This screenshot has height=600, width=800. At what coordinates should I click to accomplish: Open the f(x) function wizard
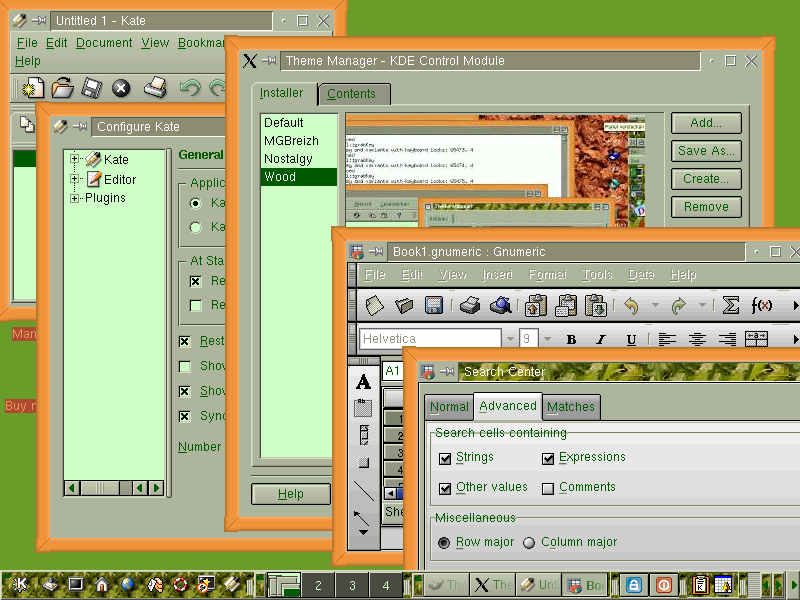pyautogui.click(x=761, y=305)
